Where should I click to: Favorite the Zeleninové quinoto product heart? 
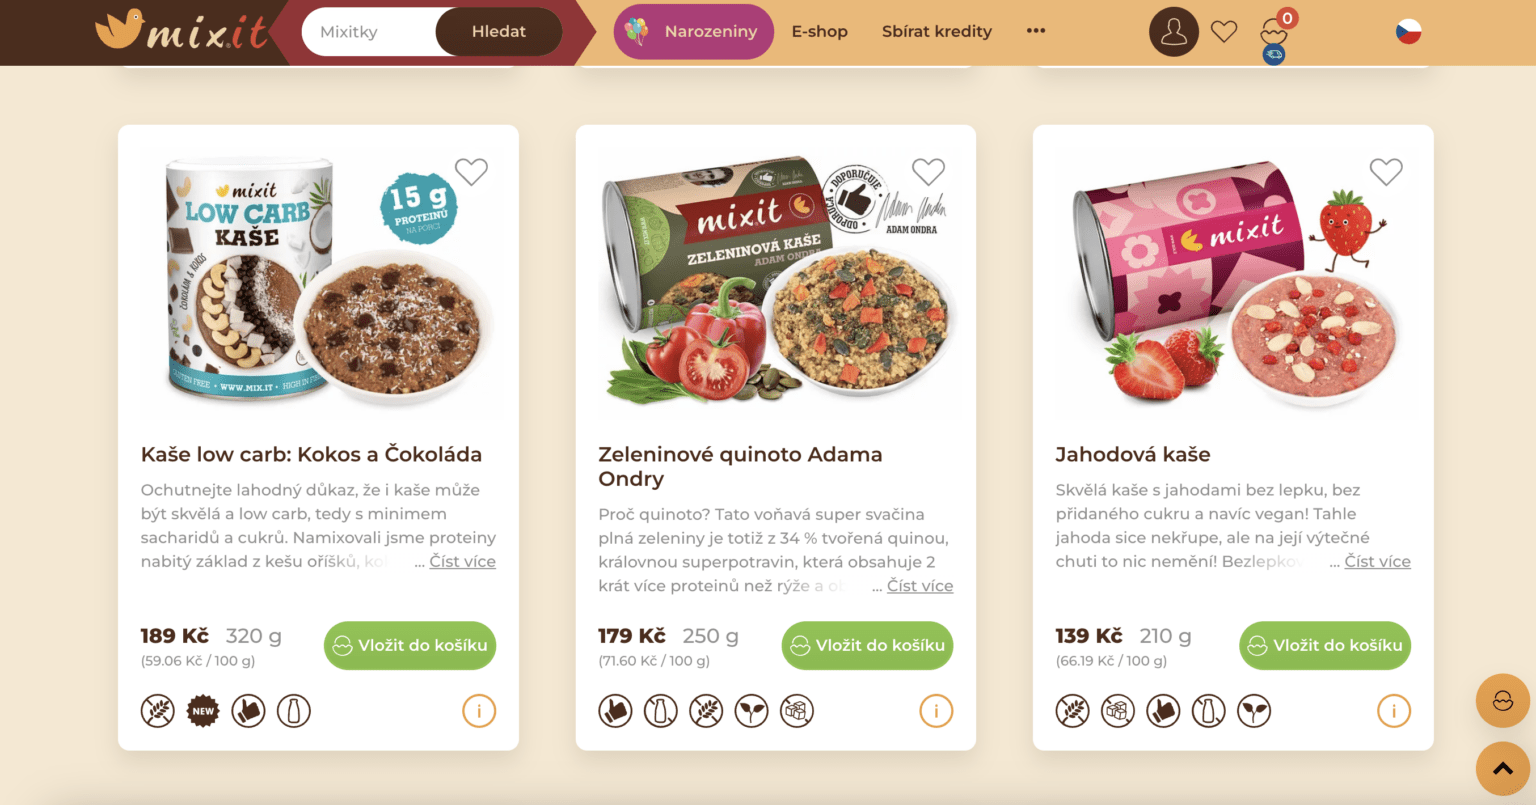928,172
